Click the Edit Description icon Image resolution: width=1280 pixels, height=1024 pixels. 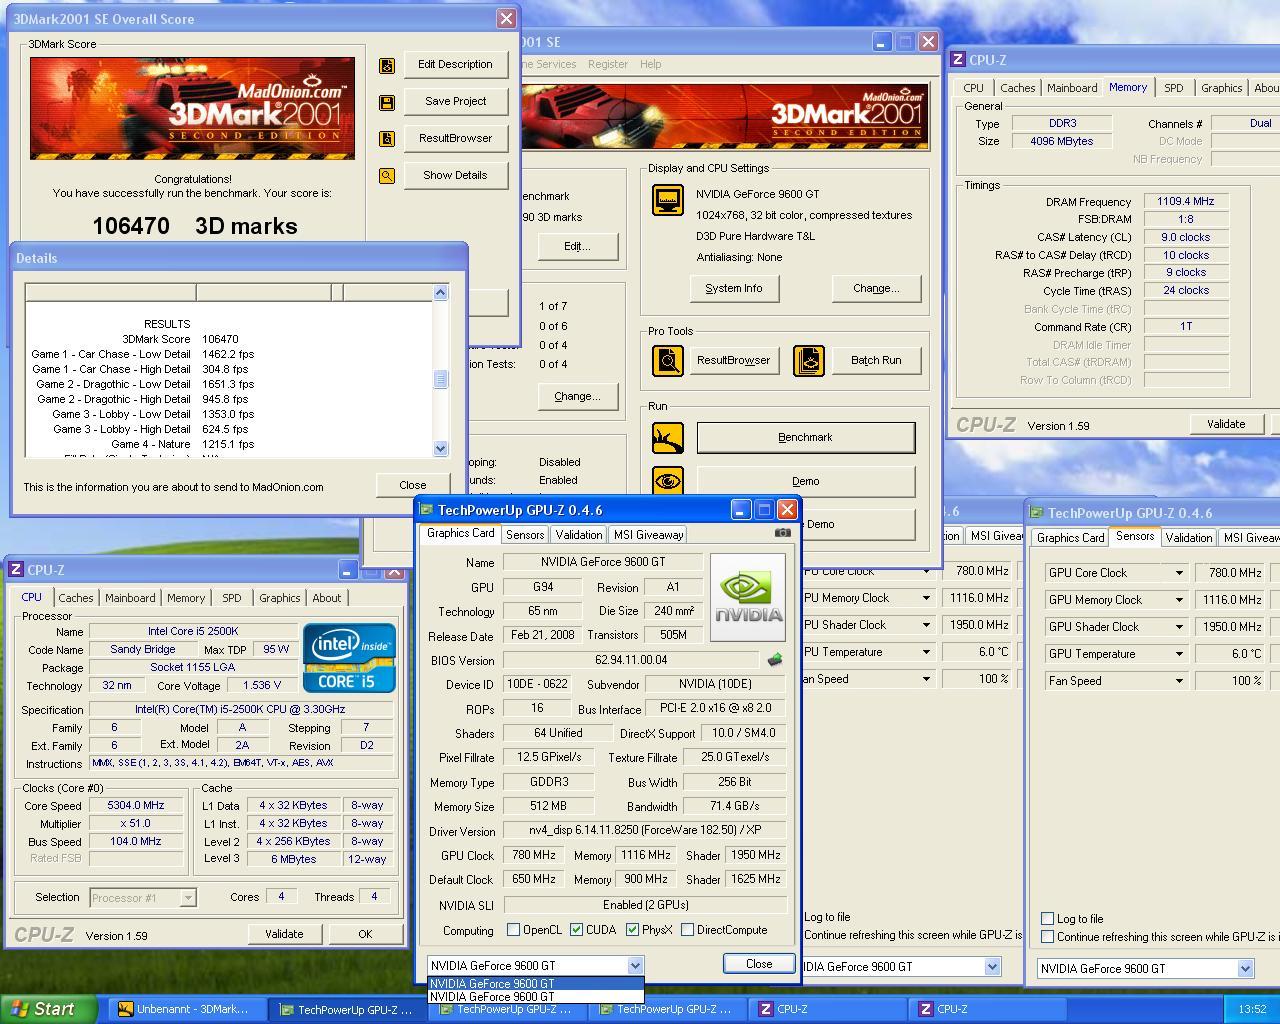(387, 65)
